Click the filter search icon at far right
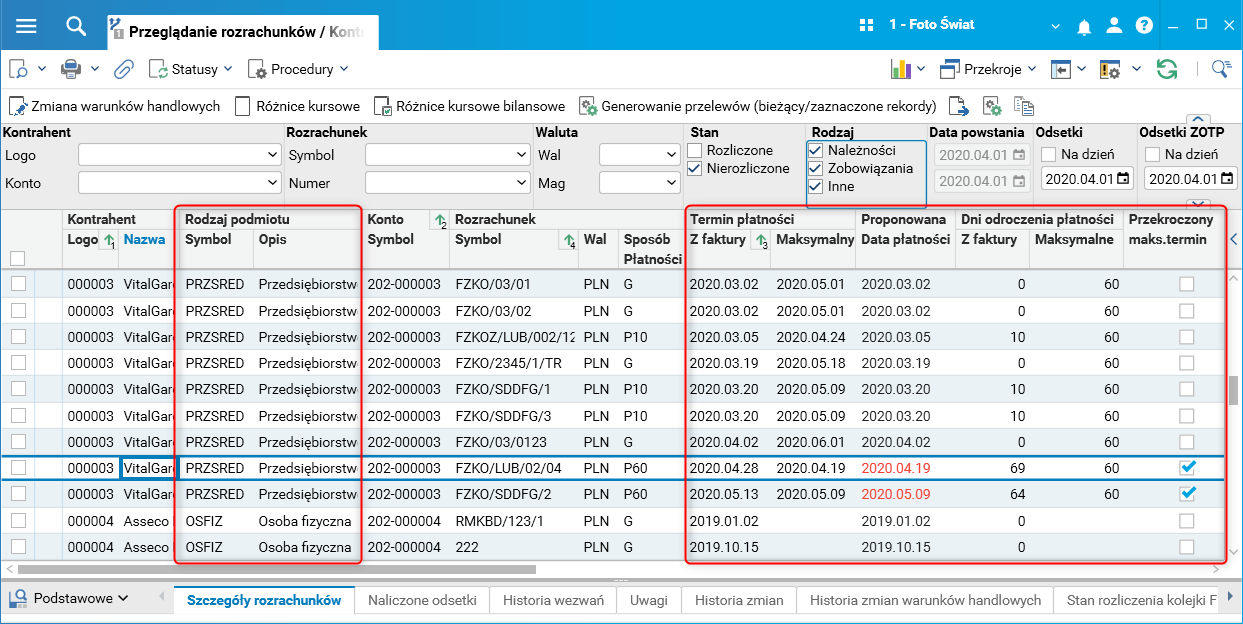The image size is (1243, 624). pos(1220,69)
